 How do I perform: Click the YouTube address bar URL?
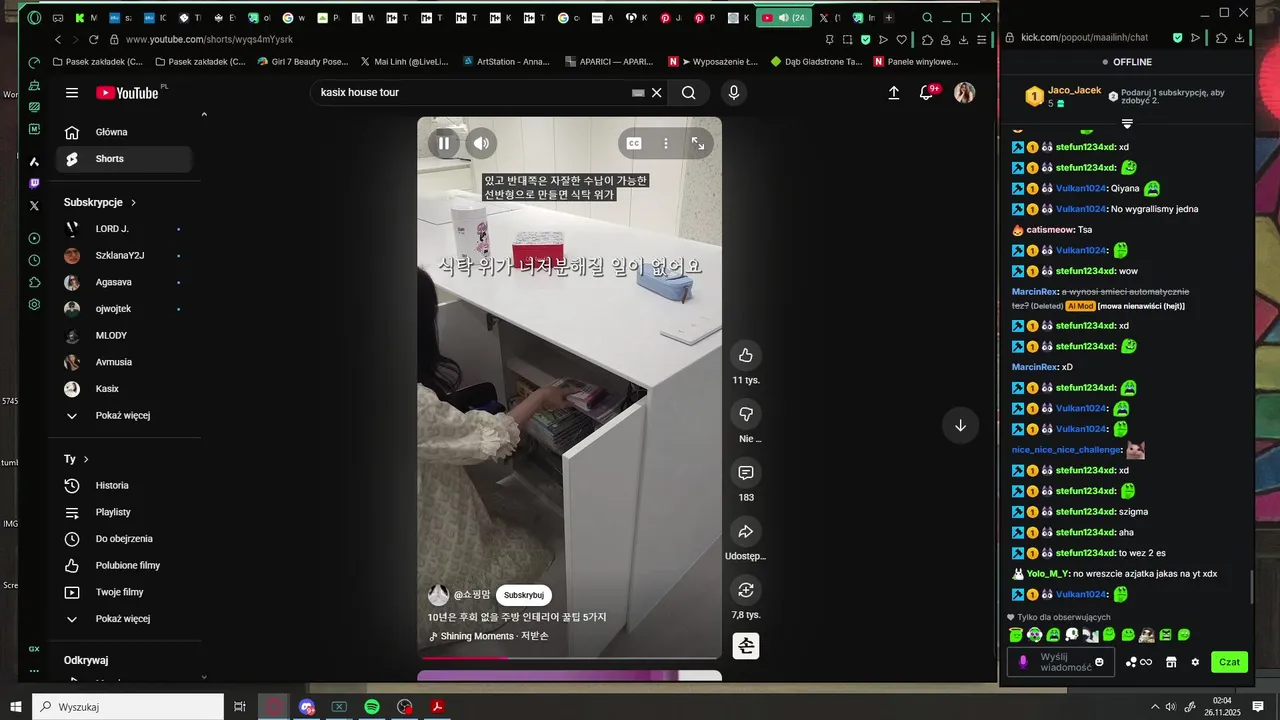coord(209,39)
